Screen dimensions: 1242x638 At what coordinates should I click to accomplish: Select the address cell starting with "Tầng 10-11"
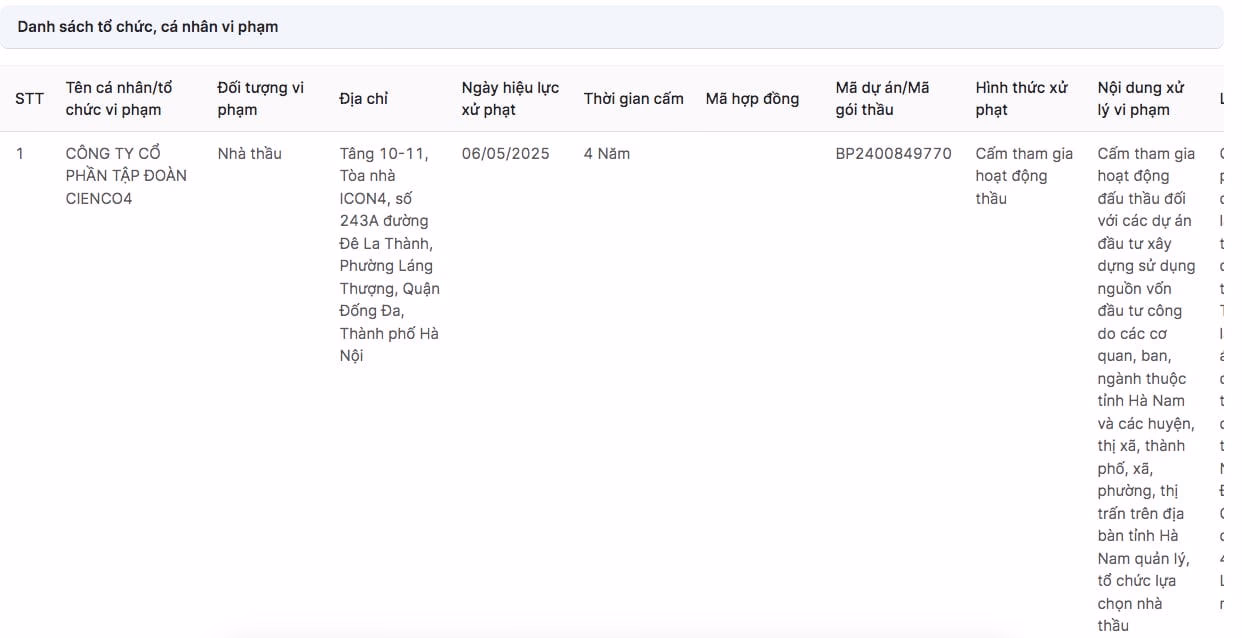[x=389, y=255]
